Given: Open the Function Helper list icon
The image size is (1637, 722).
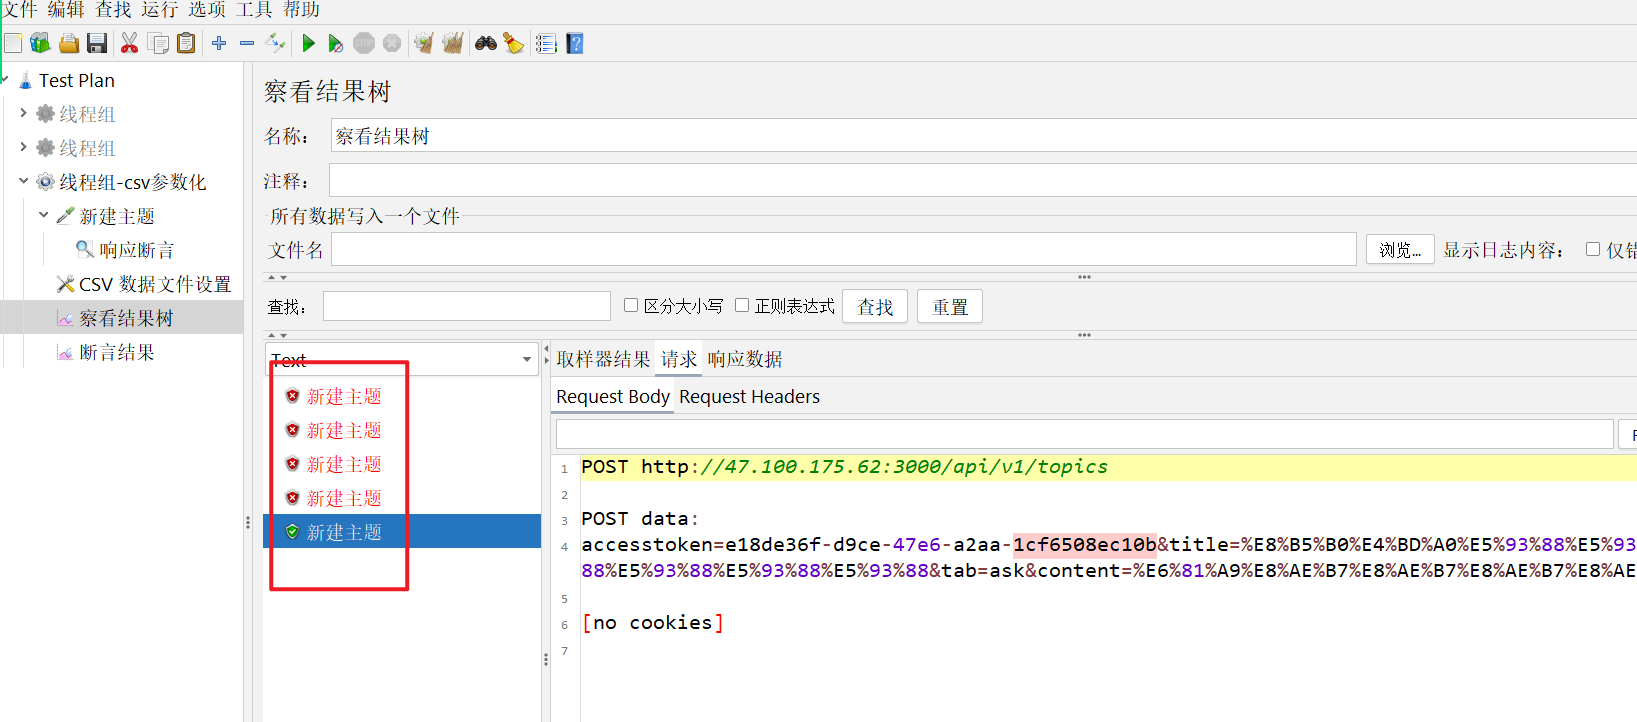Looking at the screenshot, I should coord(546,43).
